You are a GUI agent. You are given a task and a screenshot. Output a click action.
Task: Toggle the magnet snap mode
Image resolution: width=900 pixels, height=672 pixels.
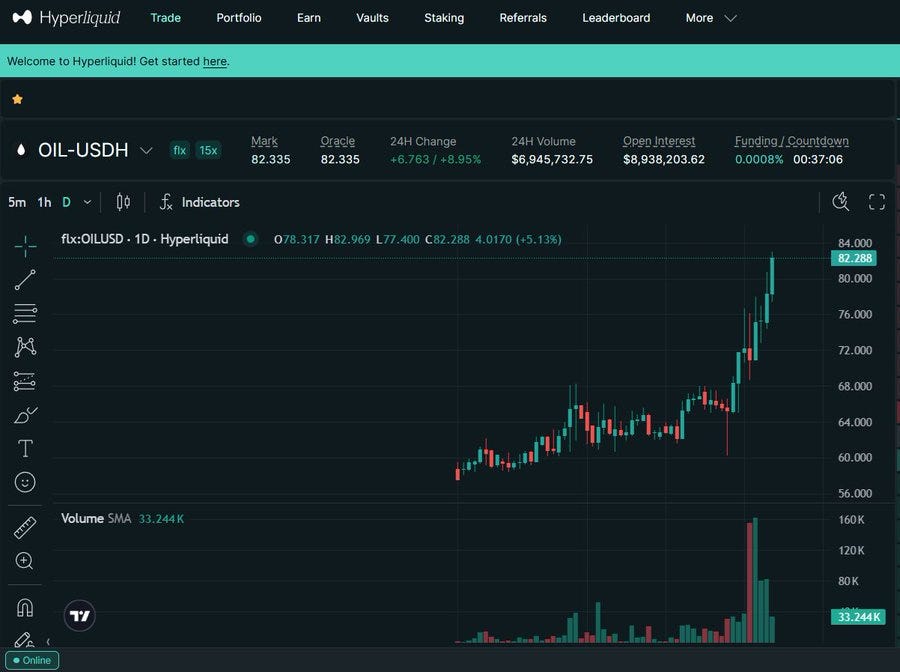25,607
